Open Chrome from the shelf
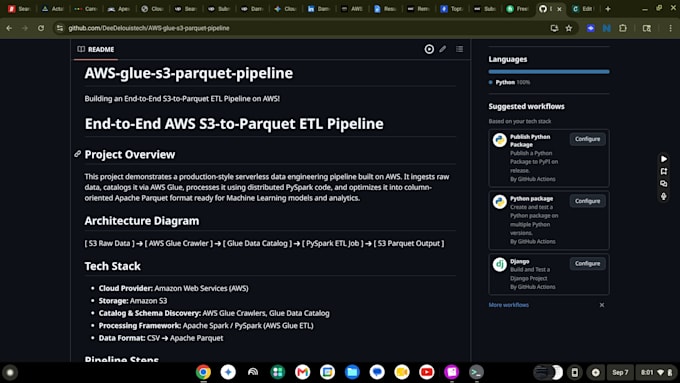Screen dimensions: 680x383 point(203,372)
